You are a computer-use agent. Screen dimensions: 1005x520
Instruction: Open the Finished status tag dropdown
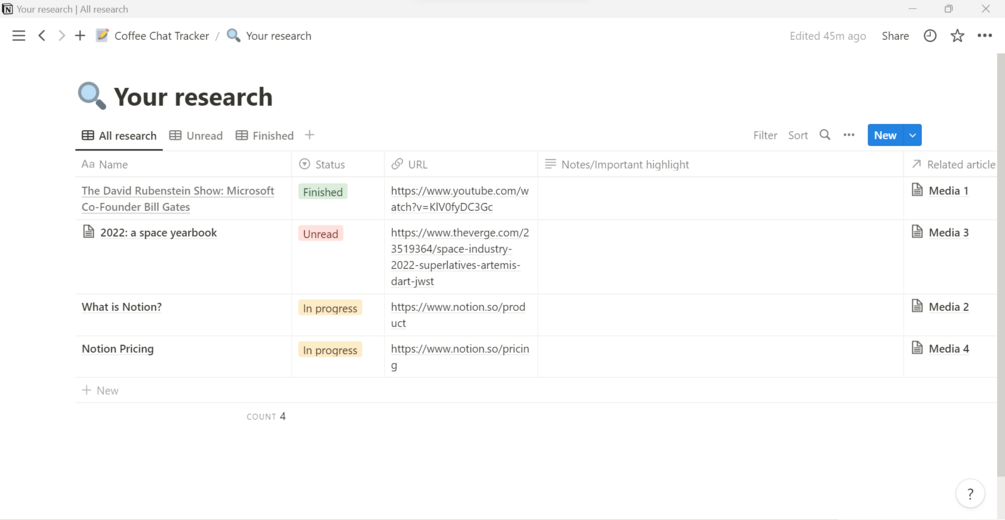point(323,192)
